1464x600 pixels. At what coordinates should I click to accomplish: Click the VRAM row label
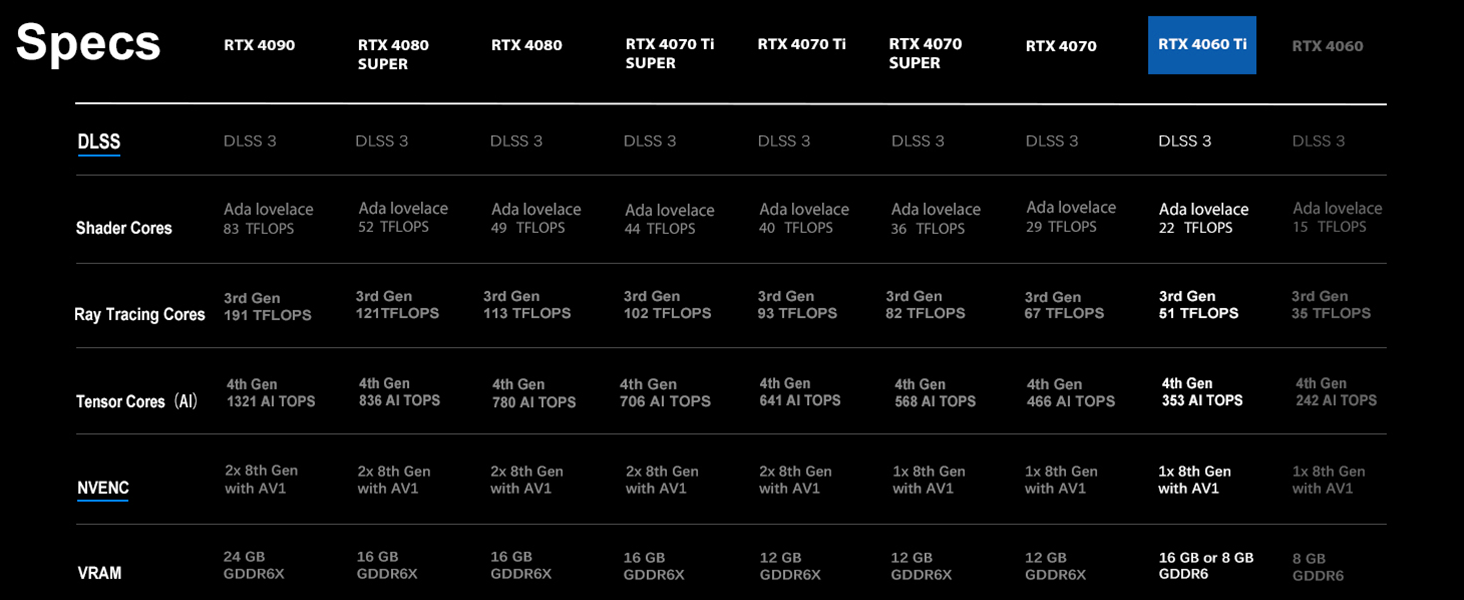(100, 574)
